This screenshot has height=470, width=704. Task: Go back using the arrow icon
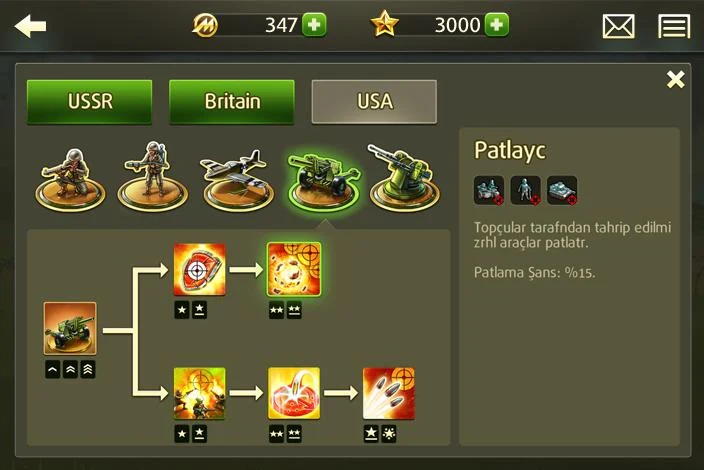point(30,26)
